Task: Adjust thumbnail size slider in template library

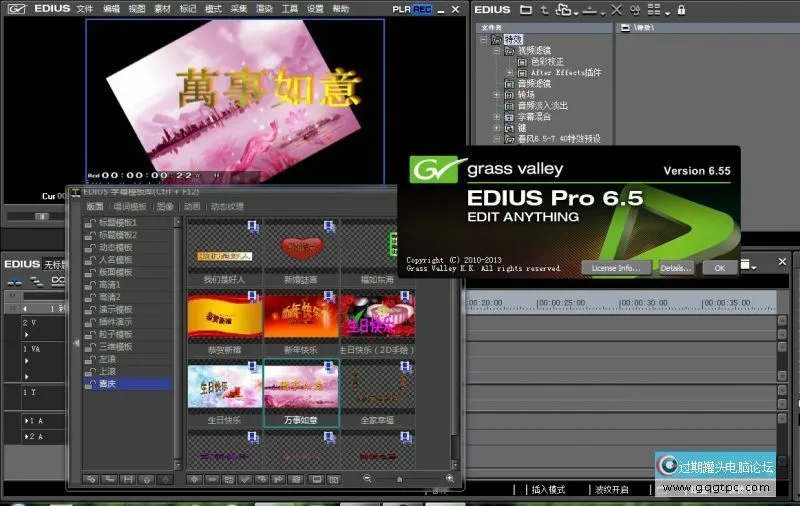Action: (400, 479)
